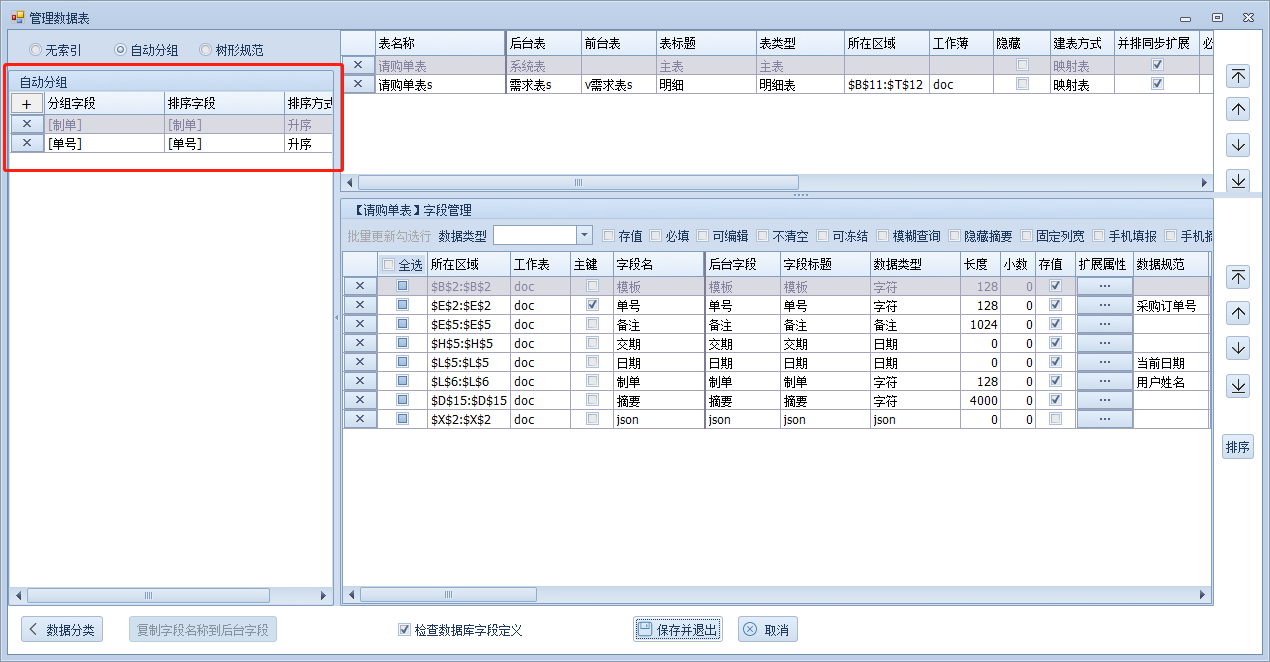Collapse left panel using splitter arrow
This screenshot has width=1270, height=662.
tap(337, 318)
